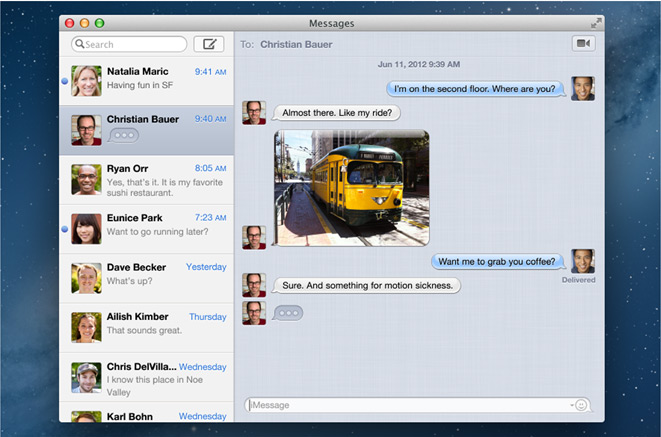Enter full screen with the arrows icon
661x437 pixels.
596,22
